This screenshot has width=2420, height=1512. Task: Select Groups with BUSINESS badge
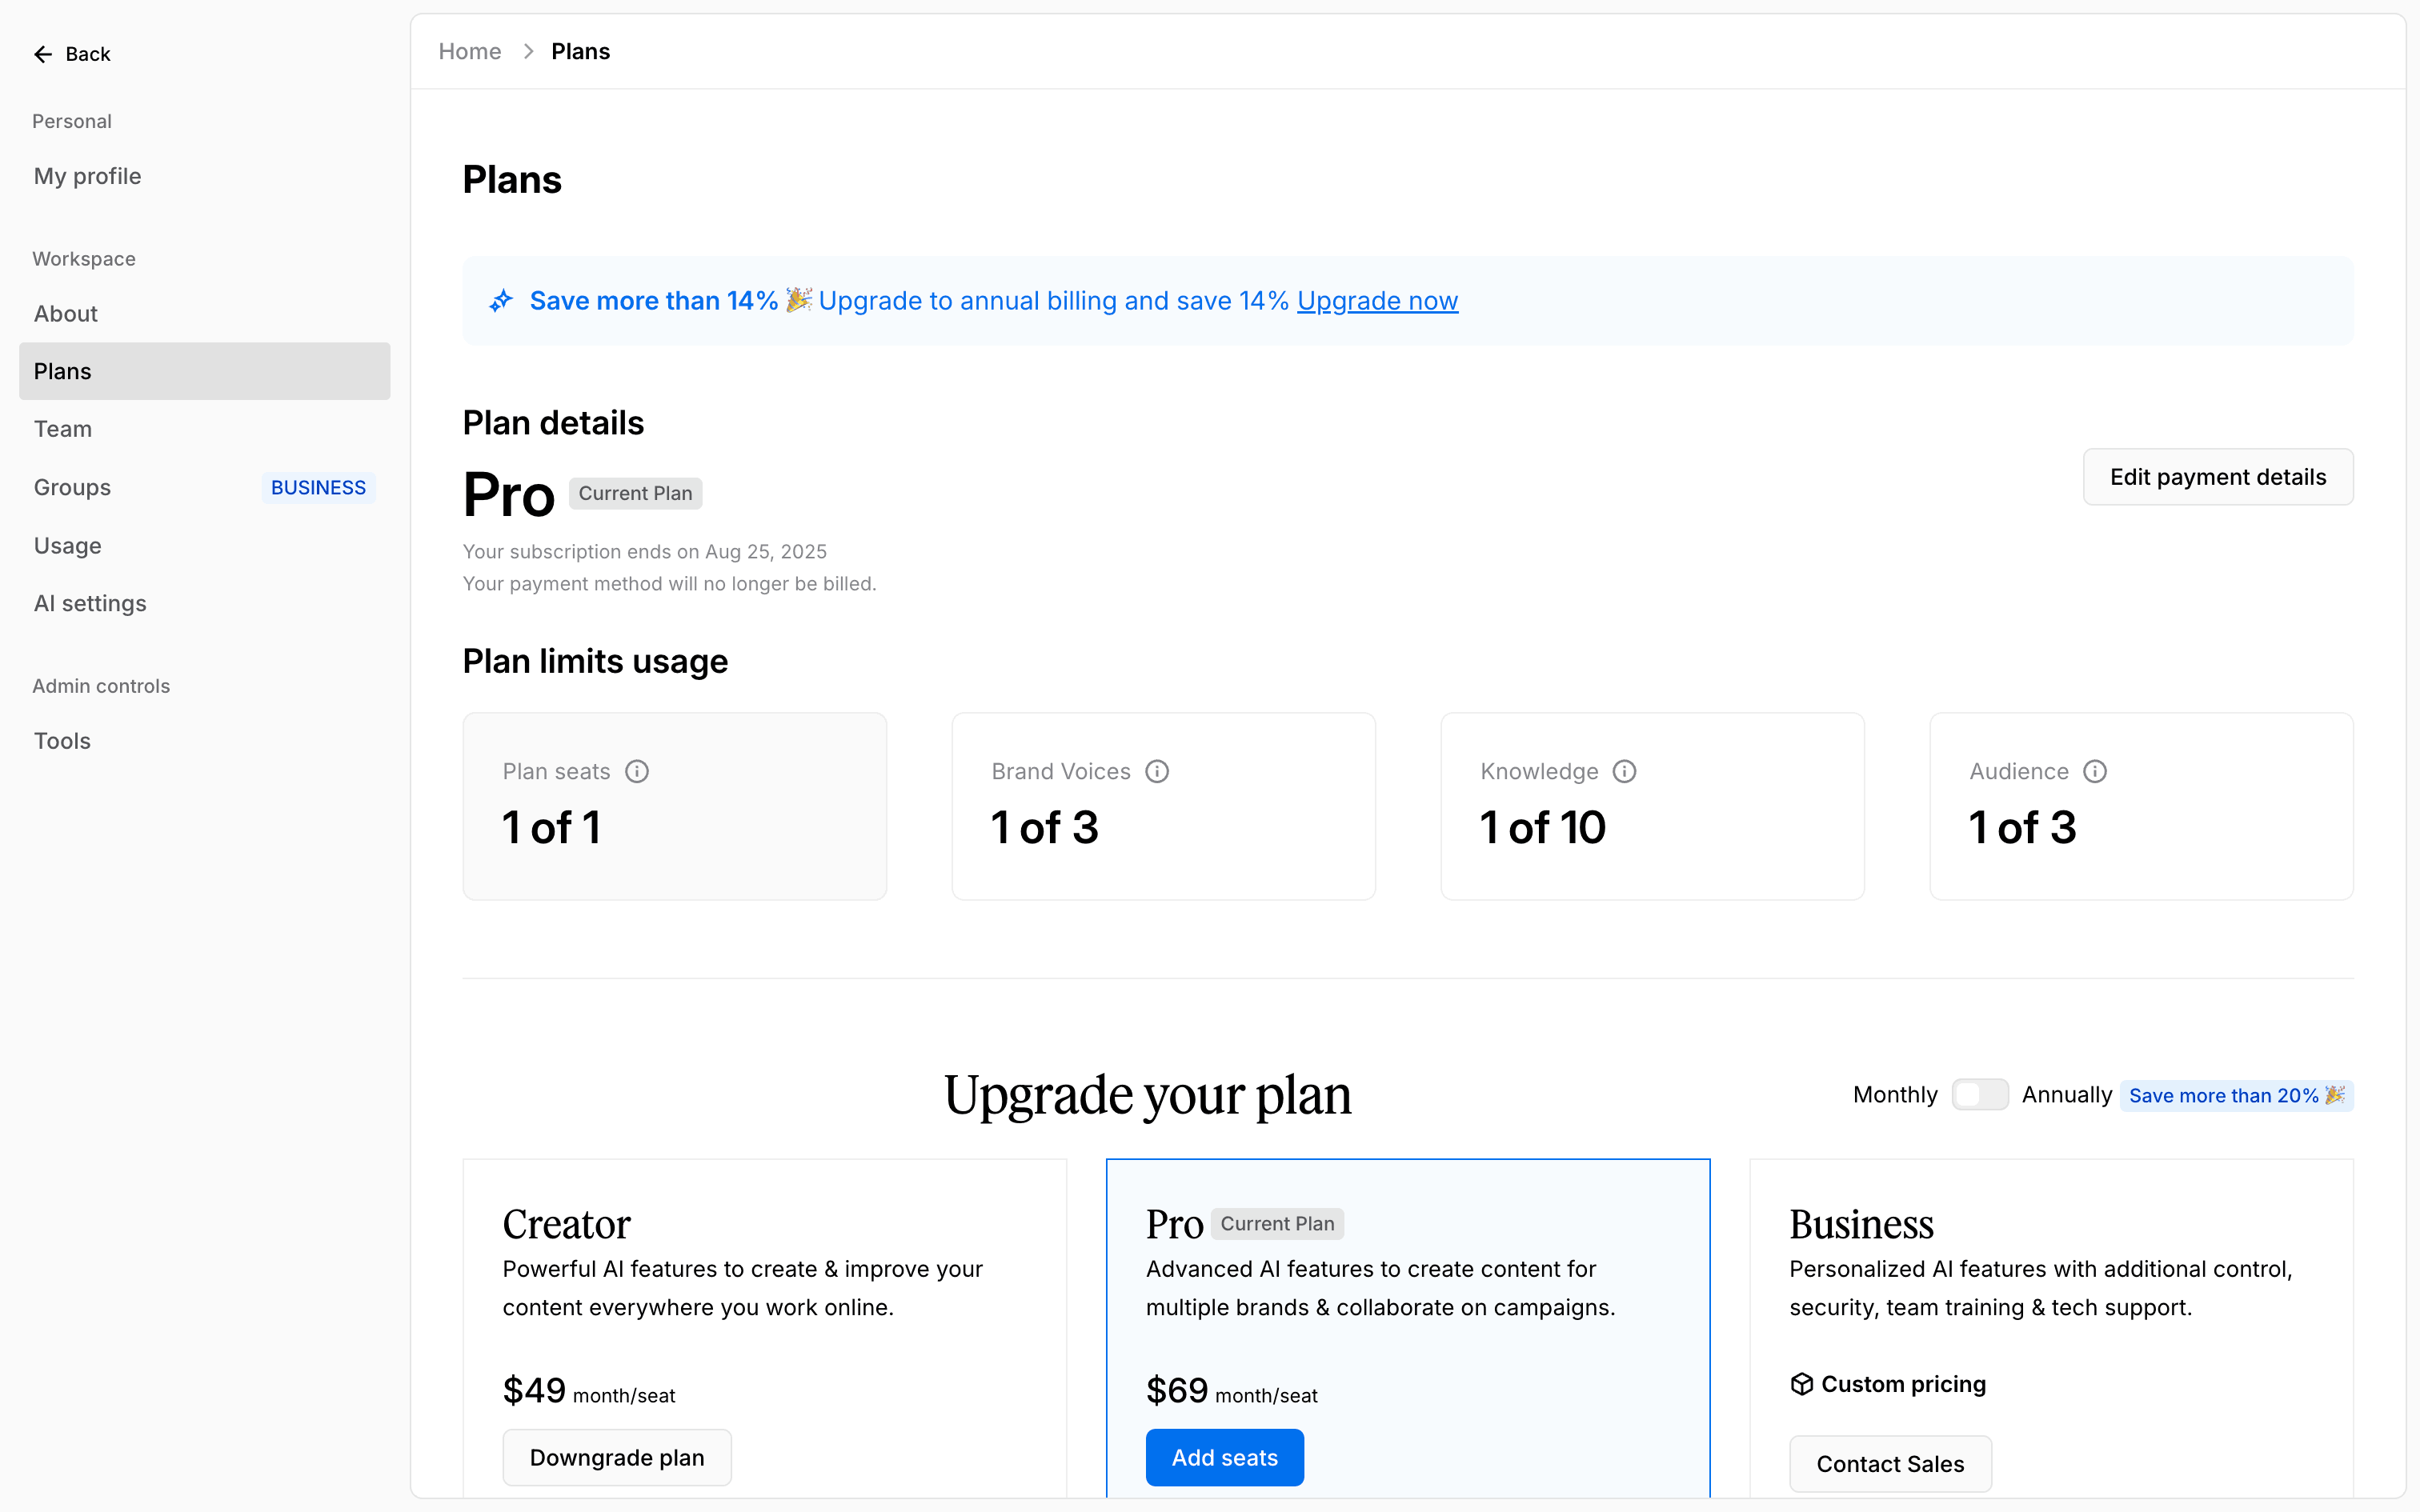73,488
